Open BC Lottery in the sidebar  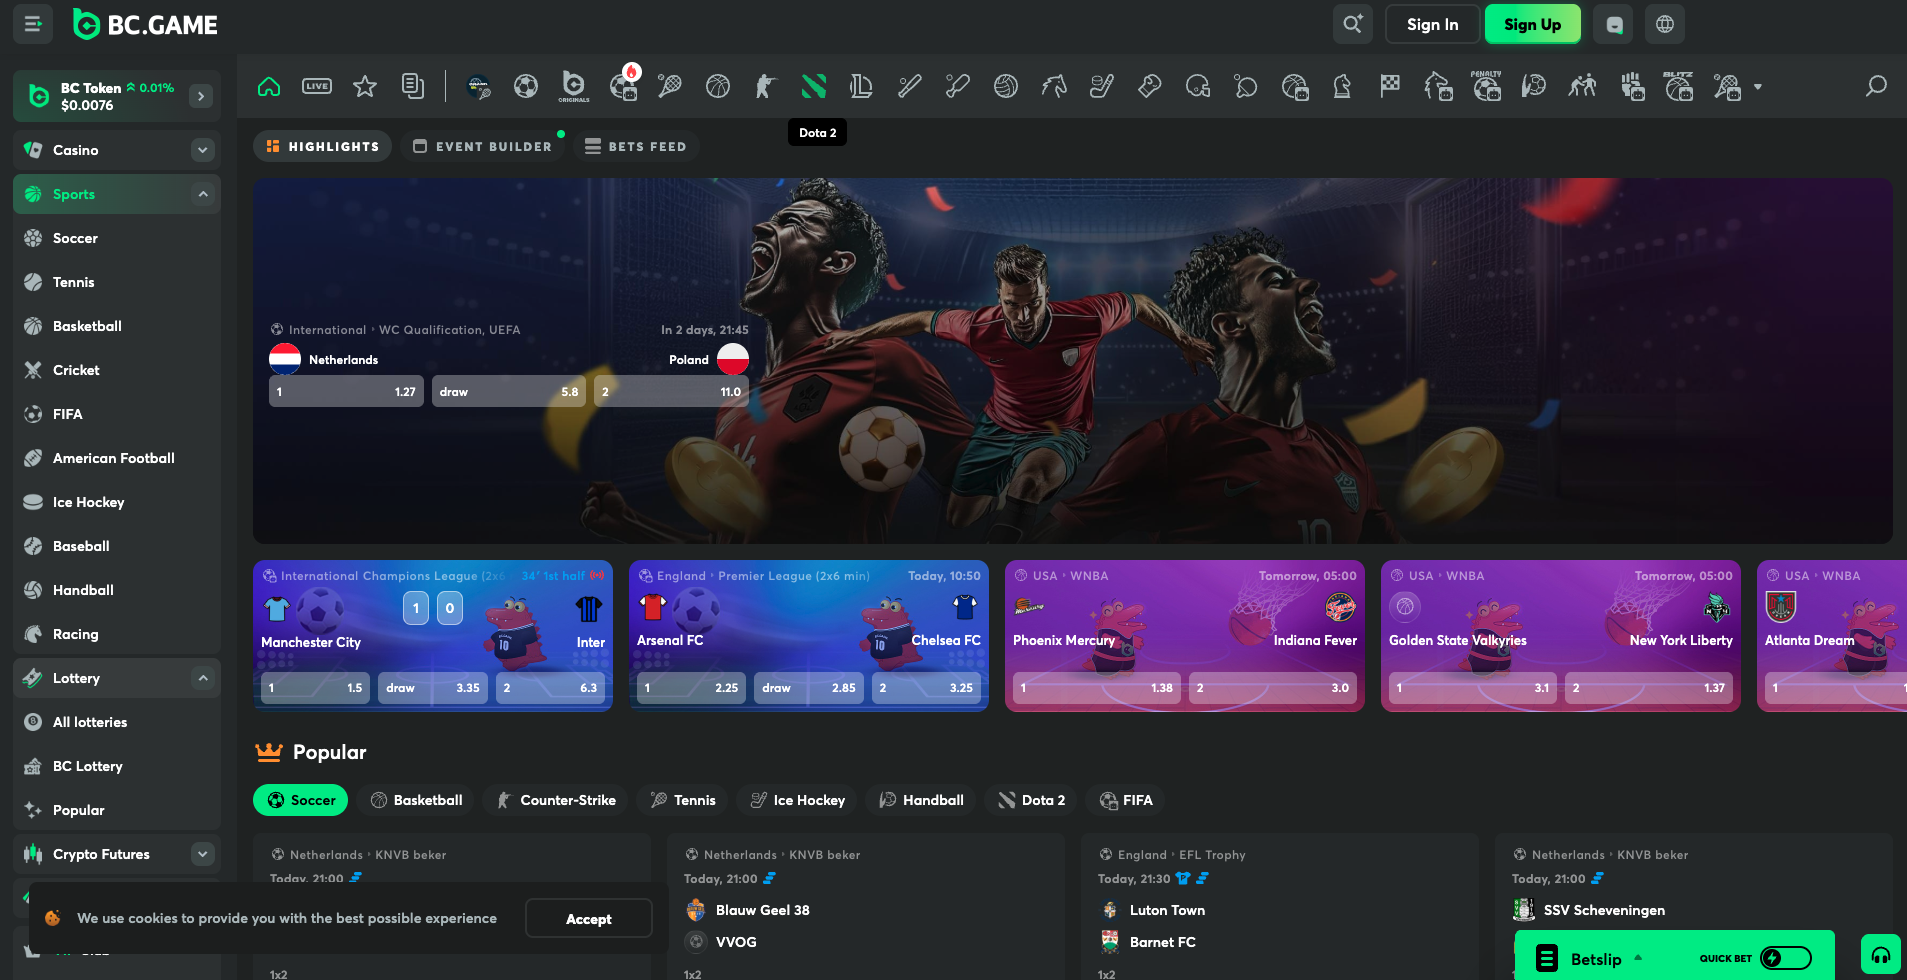[x=117, y=766]
